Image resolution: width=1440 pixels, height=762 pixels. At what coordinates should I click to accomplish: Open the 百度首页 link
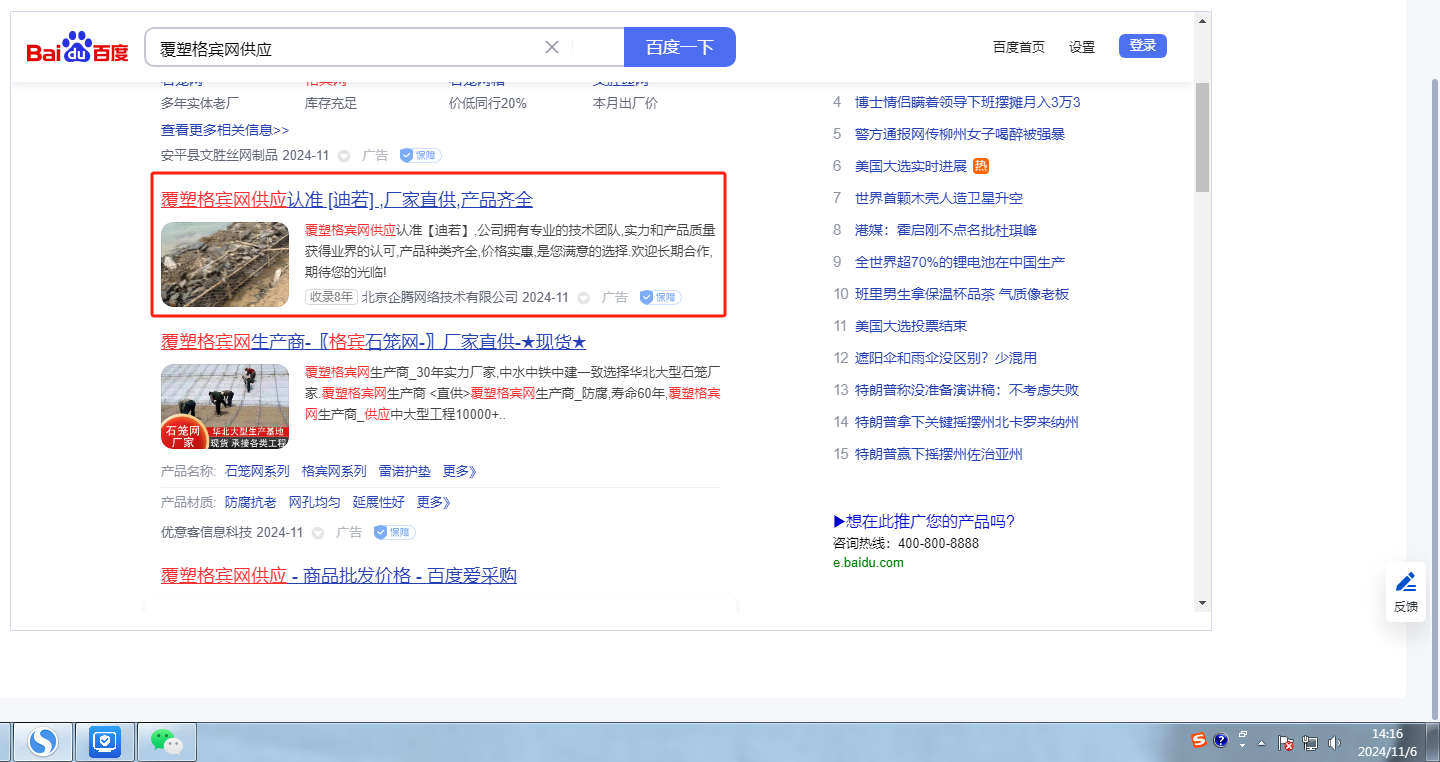[1018, 47]
